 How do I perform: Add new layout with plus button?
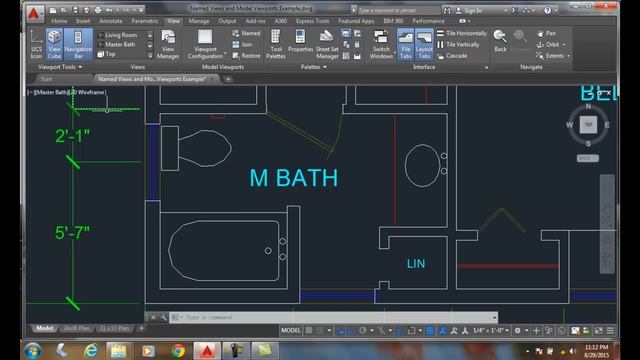pos(141,328)
